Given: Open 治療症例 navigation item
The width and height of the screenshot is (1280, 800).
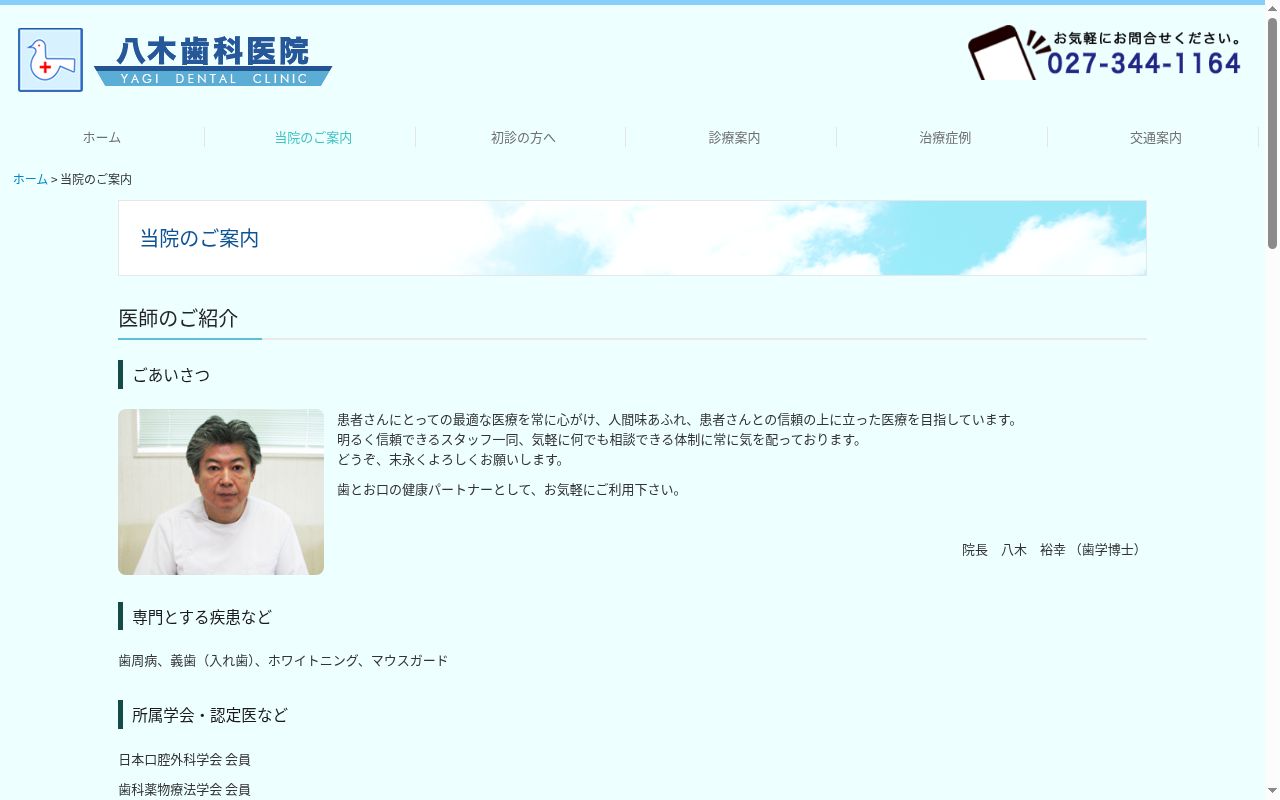Looking at the screenshot, I should [x=945, y=138].
